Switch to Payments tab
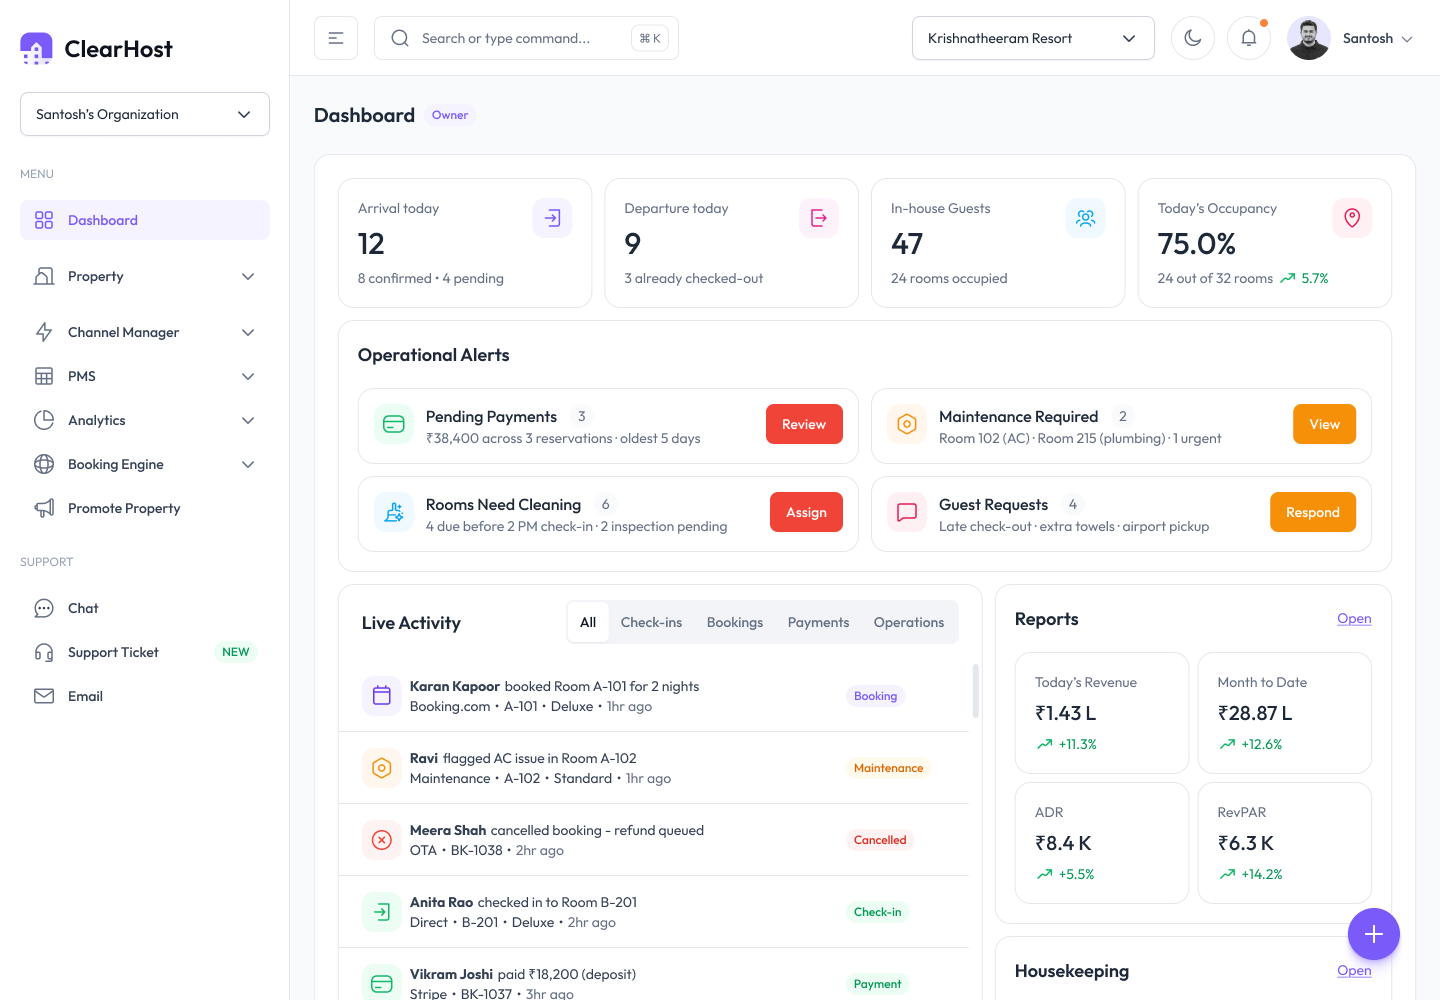Screen dimensions: 1440x1000 818,622
